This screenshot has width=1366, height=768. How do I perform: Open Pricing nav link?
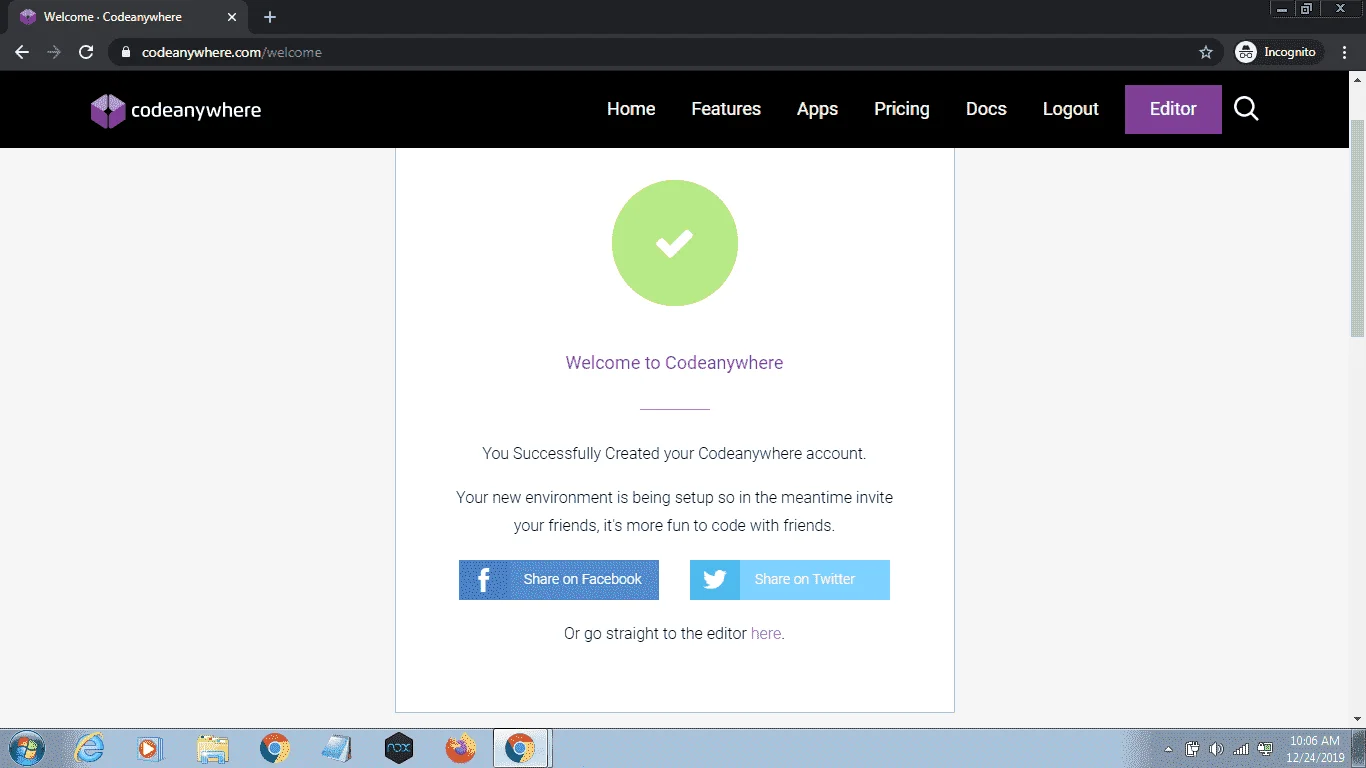[902, 109]
